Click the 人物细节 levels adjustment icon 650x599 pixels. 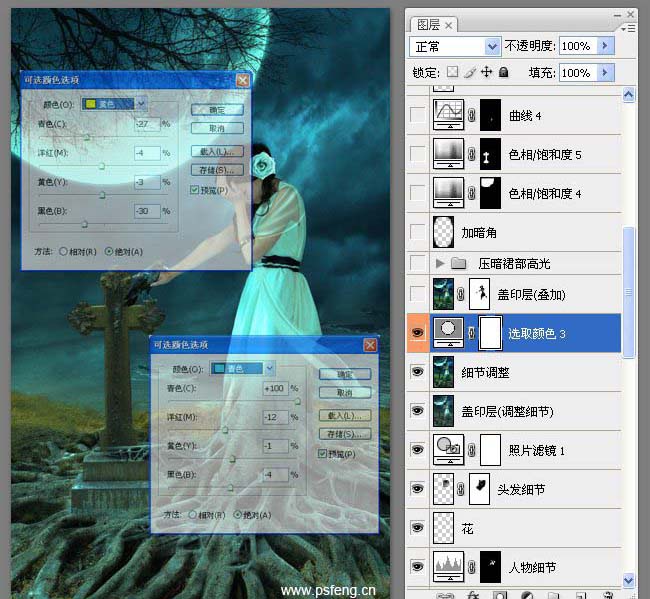pyautogui.click(x=449, y=567)
